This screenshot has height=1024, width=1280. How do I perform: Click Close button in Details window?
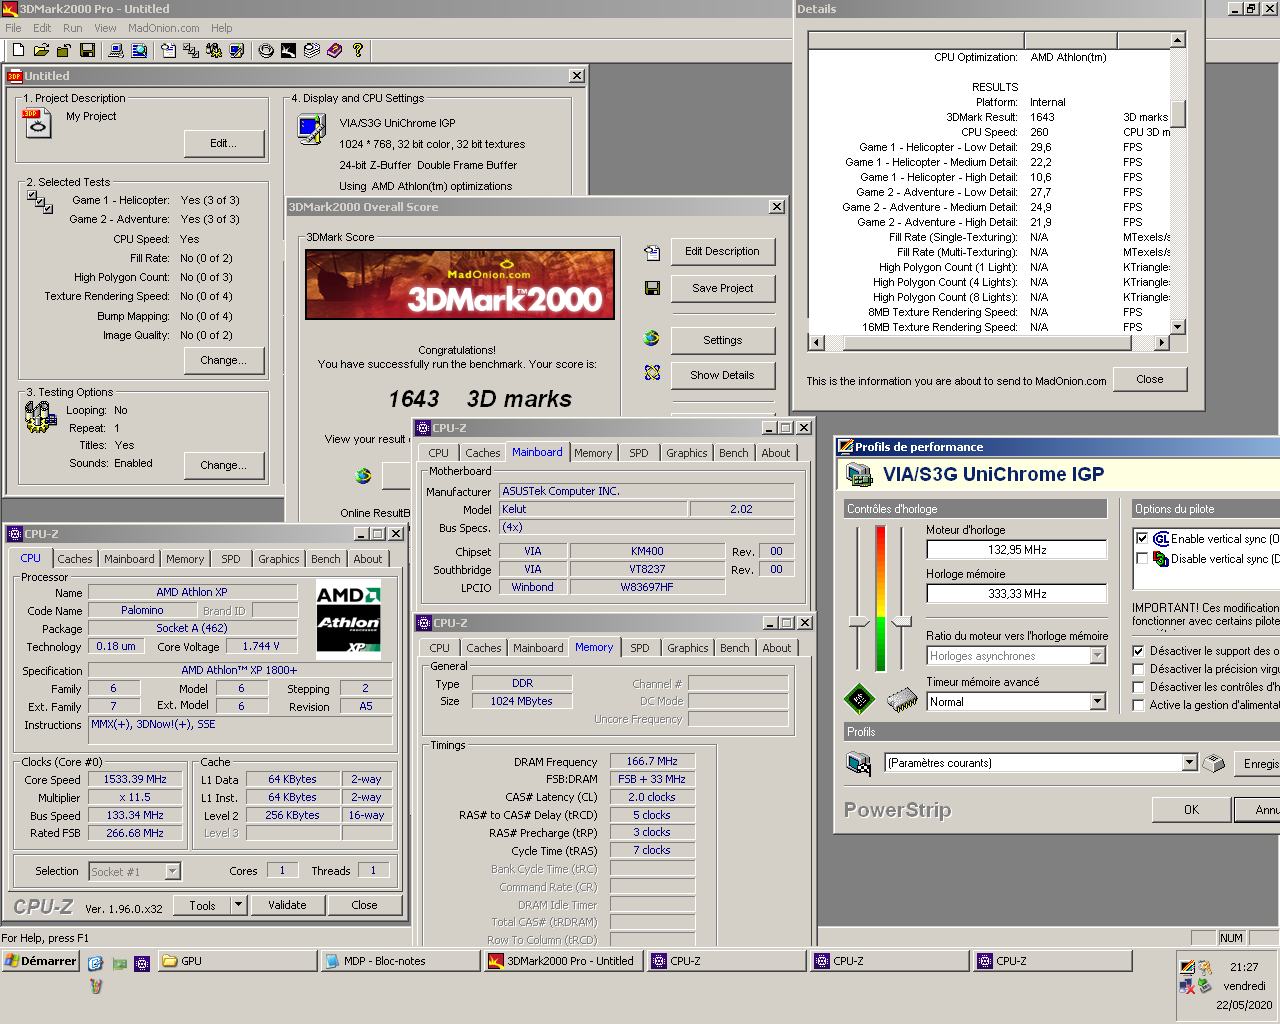point(1150,379)
